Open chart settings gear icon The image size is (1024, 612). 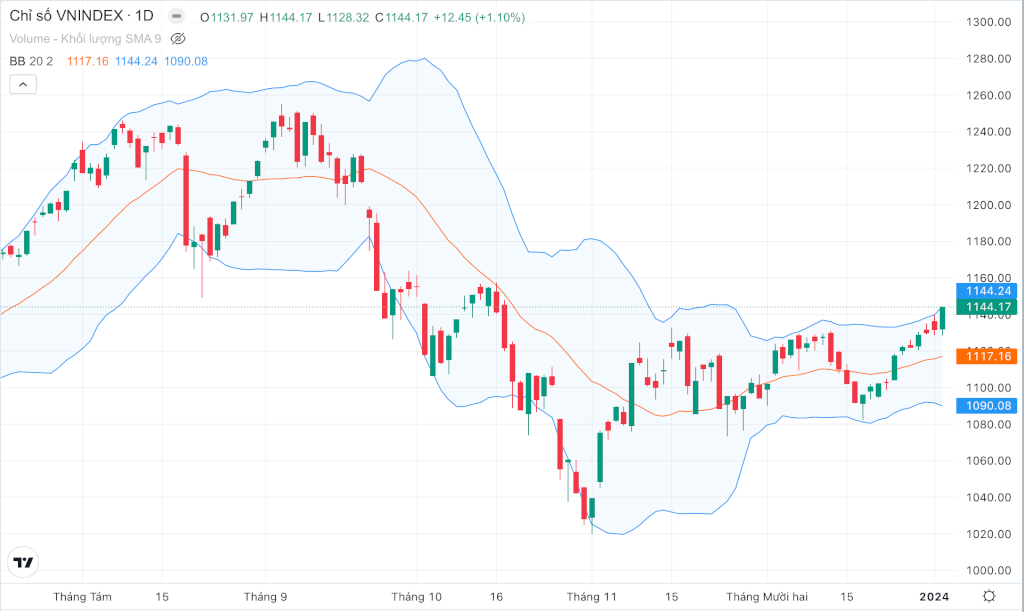989,596
